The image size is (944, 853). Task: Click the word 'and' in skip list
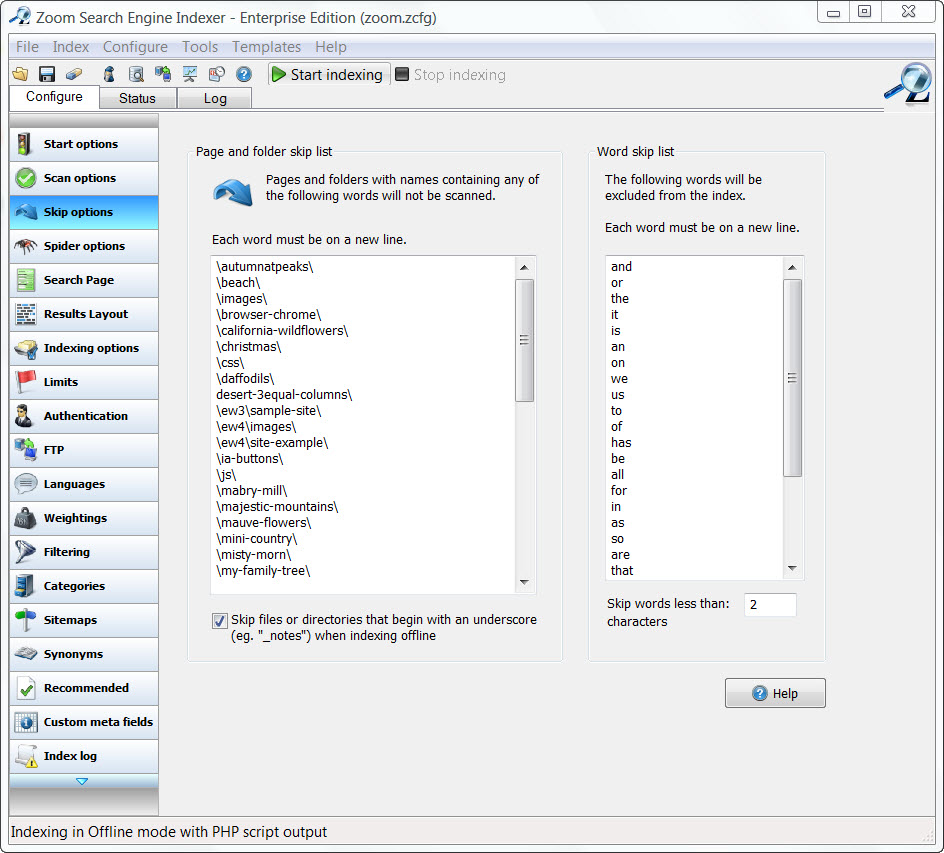621,267
